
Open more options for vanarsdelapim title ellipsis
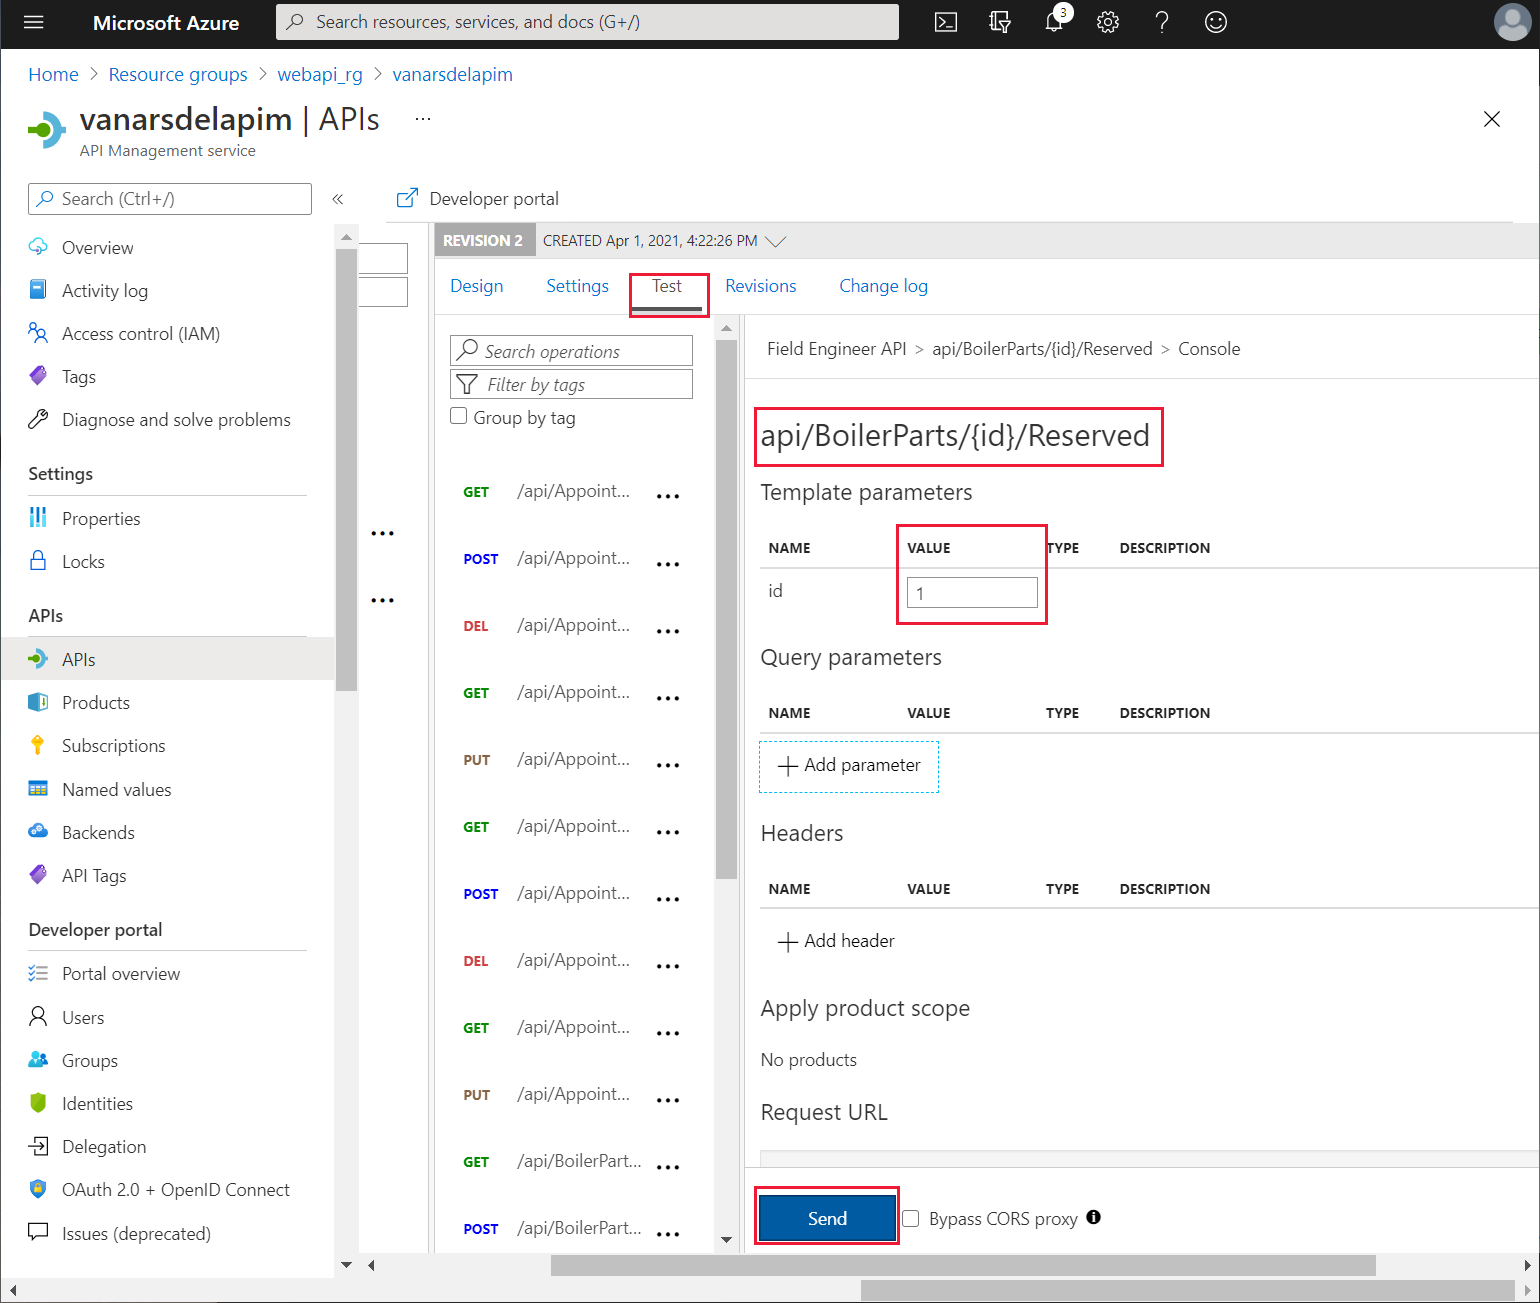[423, 119]
